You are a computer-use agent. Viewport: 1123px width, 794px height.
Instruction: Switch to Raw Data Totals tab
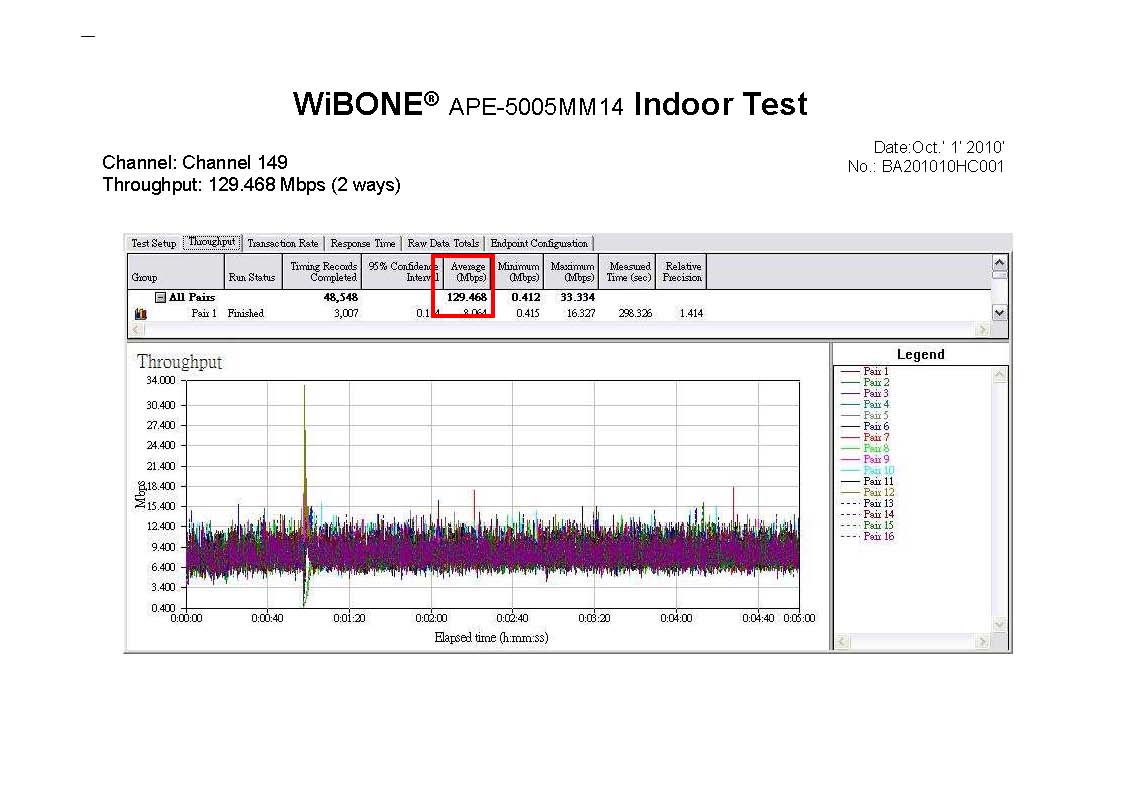[443, 243]
